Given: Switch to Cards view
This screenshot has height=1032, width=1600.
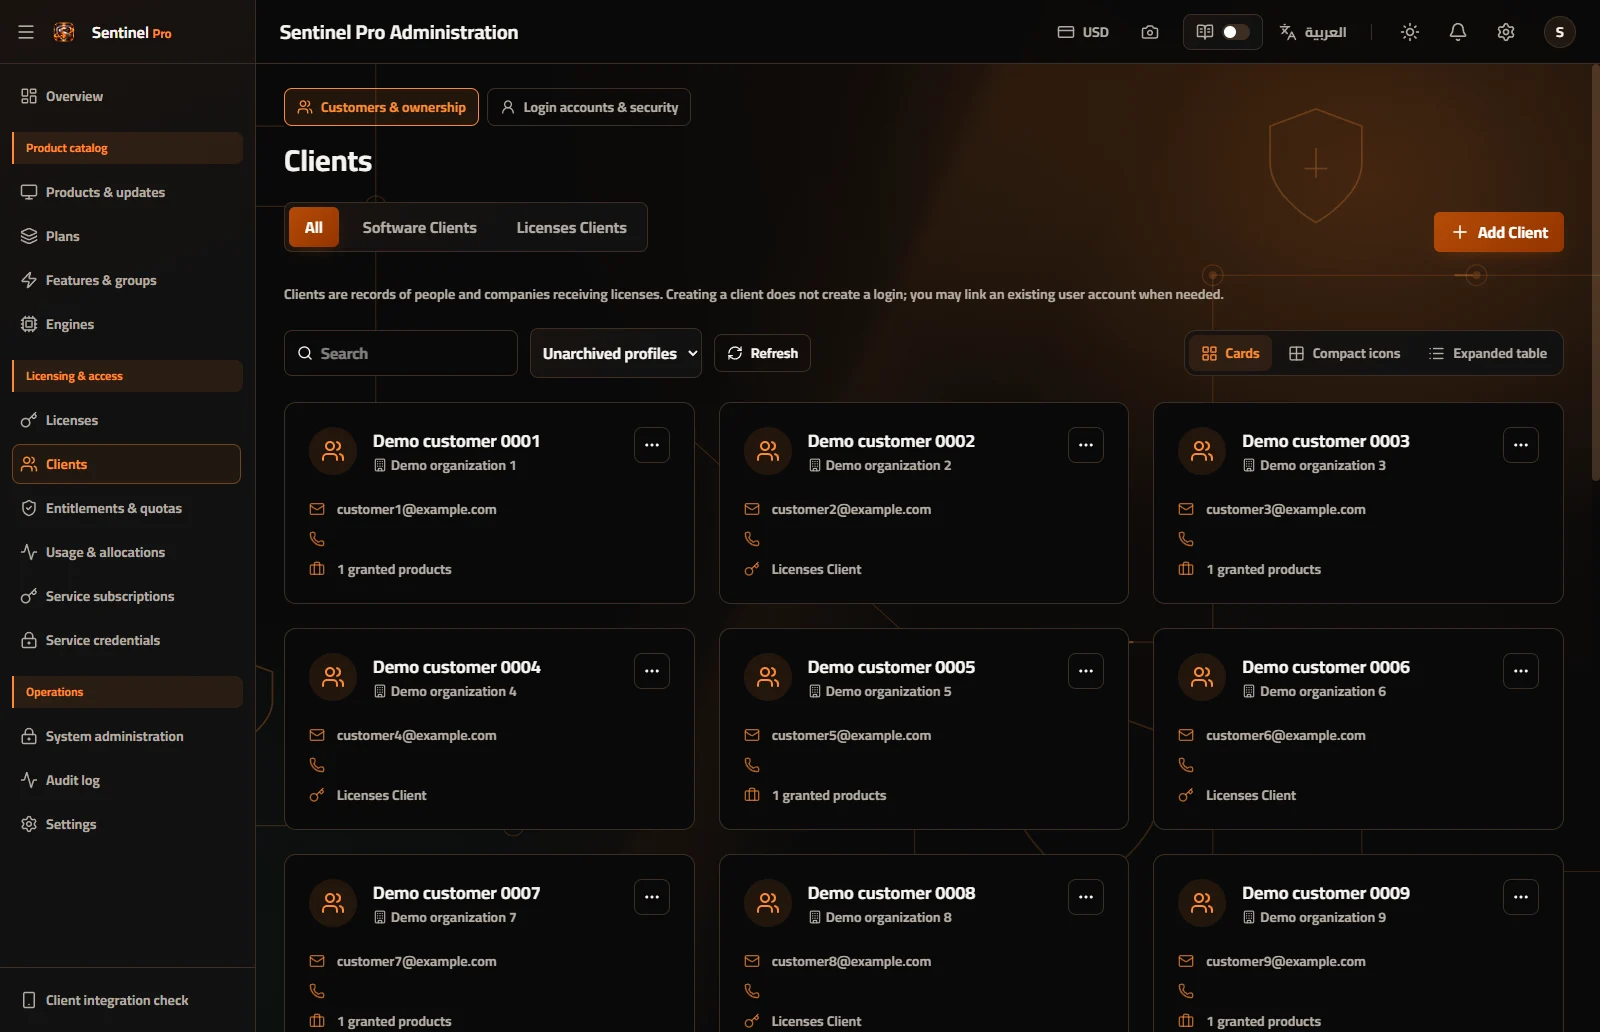Looking at the screenshot, I should tap(1230, 353).
